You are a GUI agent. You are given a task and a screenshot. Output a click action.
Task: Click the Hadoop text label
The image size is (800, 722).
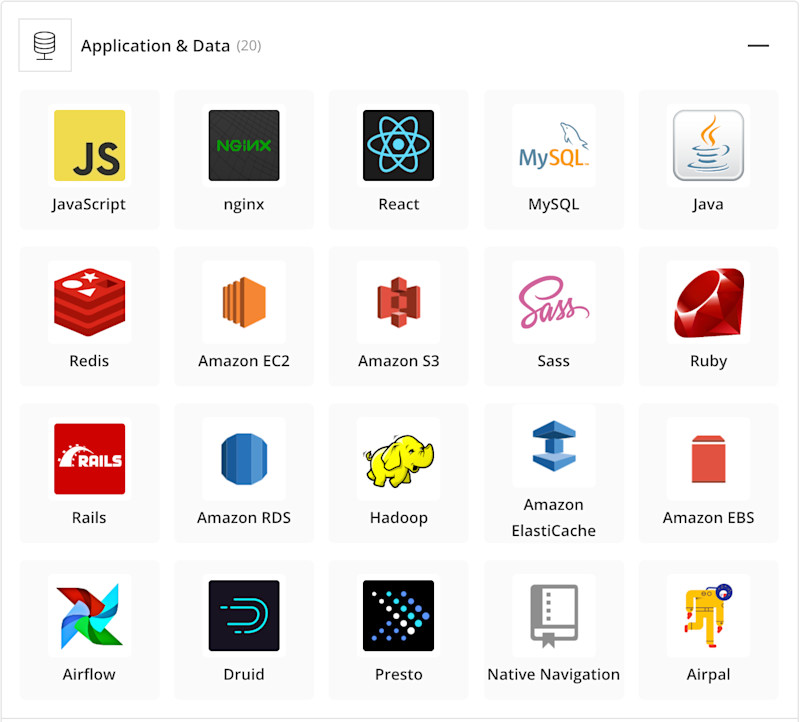click(398, 518)
